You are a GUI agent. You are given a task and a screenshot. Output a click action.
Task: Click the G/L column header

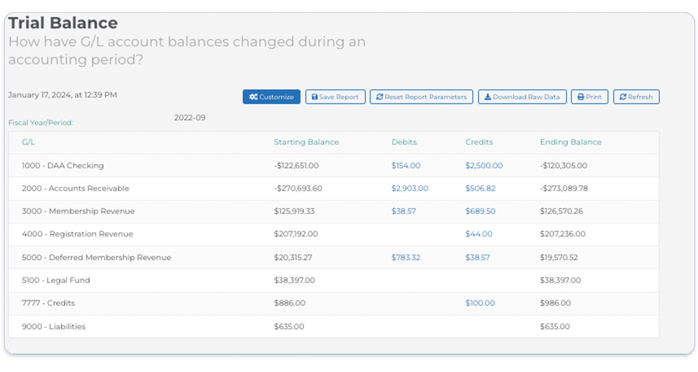(28, 142)
